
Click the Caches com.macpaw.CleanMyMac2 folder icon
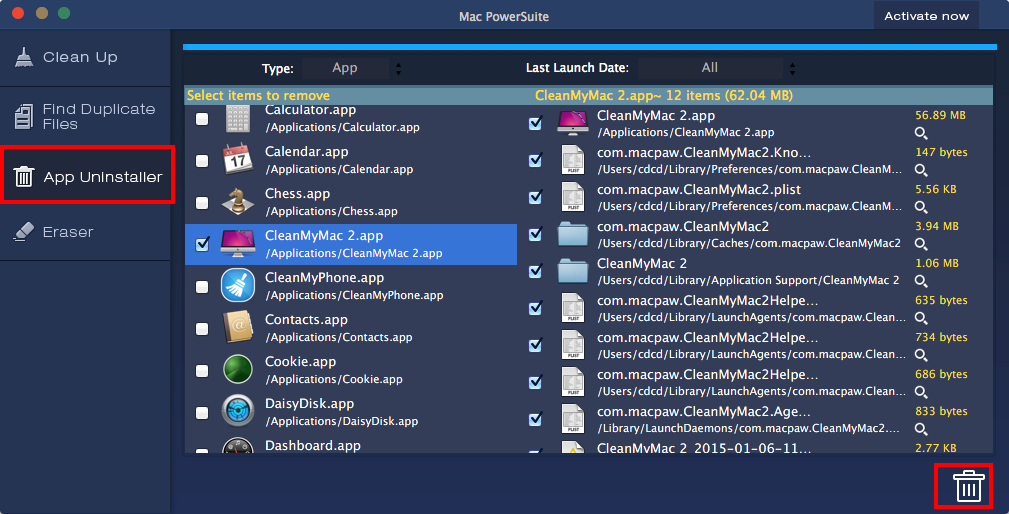click(573, 235)
